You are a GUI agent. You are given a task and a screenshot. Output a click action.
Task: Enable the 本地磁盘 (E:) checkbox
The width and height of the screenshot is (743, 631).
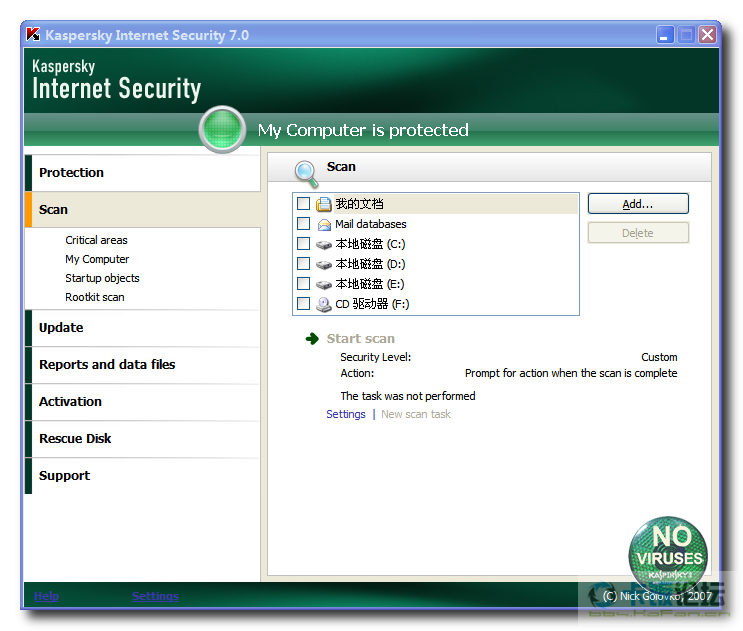[x=303, y=283]
